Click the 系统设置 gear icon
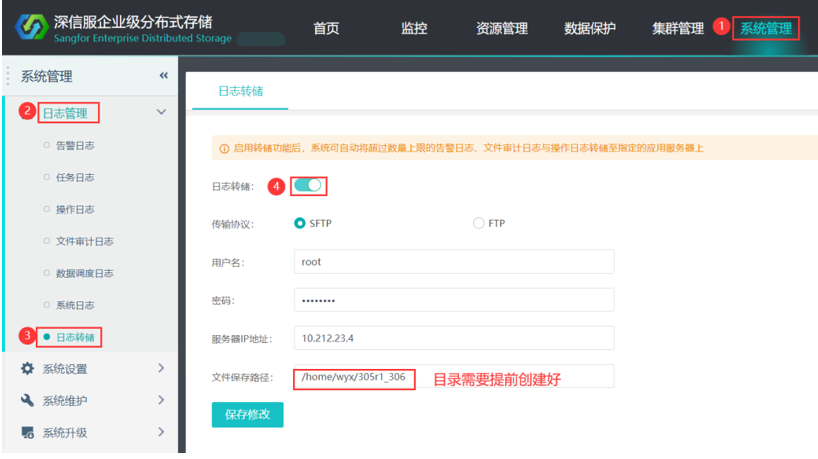This screenshot has height=459, width=818. point(28,369)
